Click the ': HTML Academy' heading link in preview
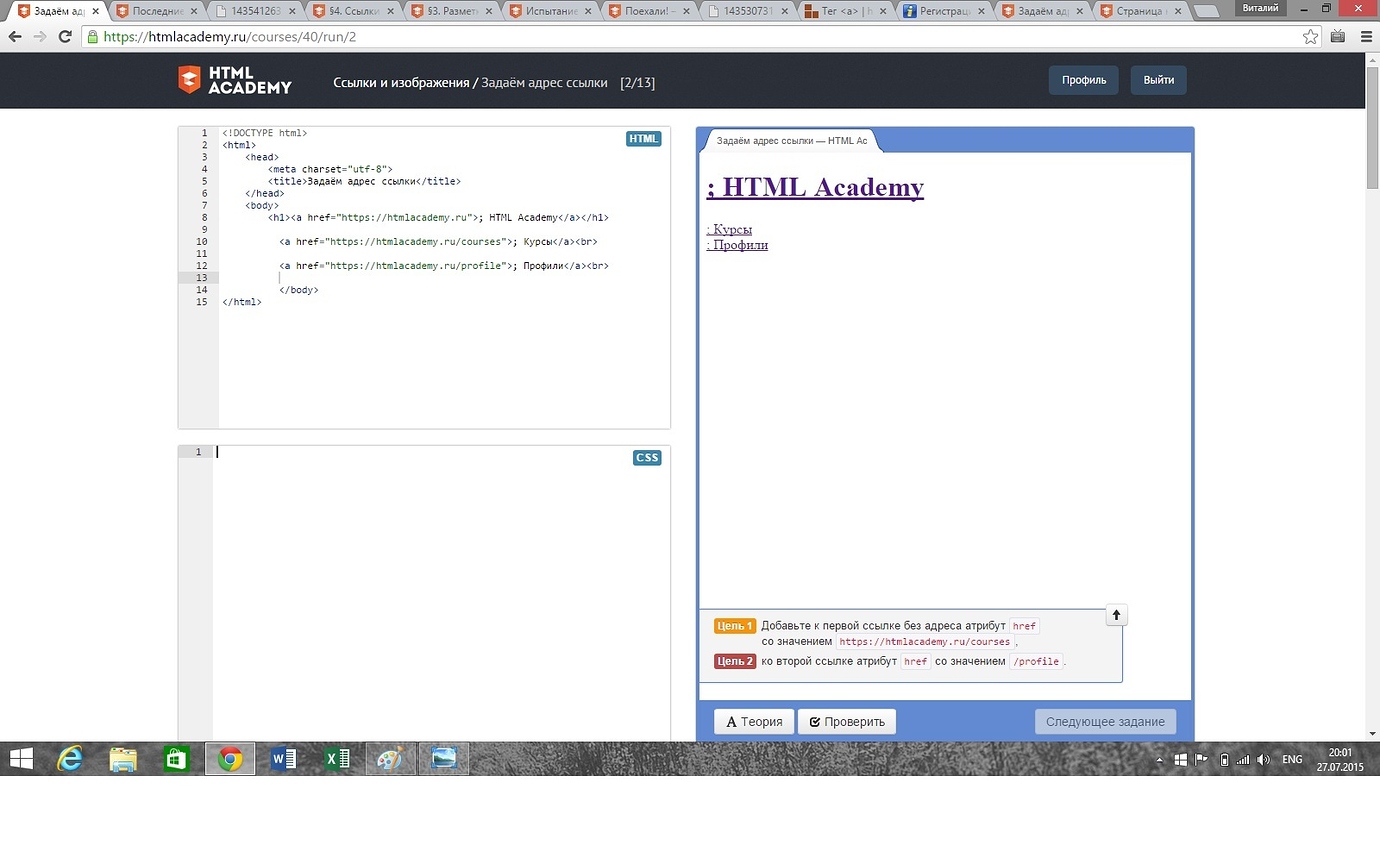This screenshot has width=1380, height=844. coord(815,187)
